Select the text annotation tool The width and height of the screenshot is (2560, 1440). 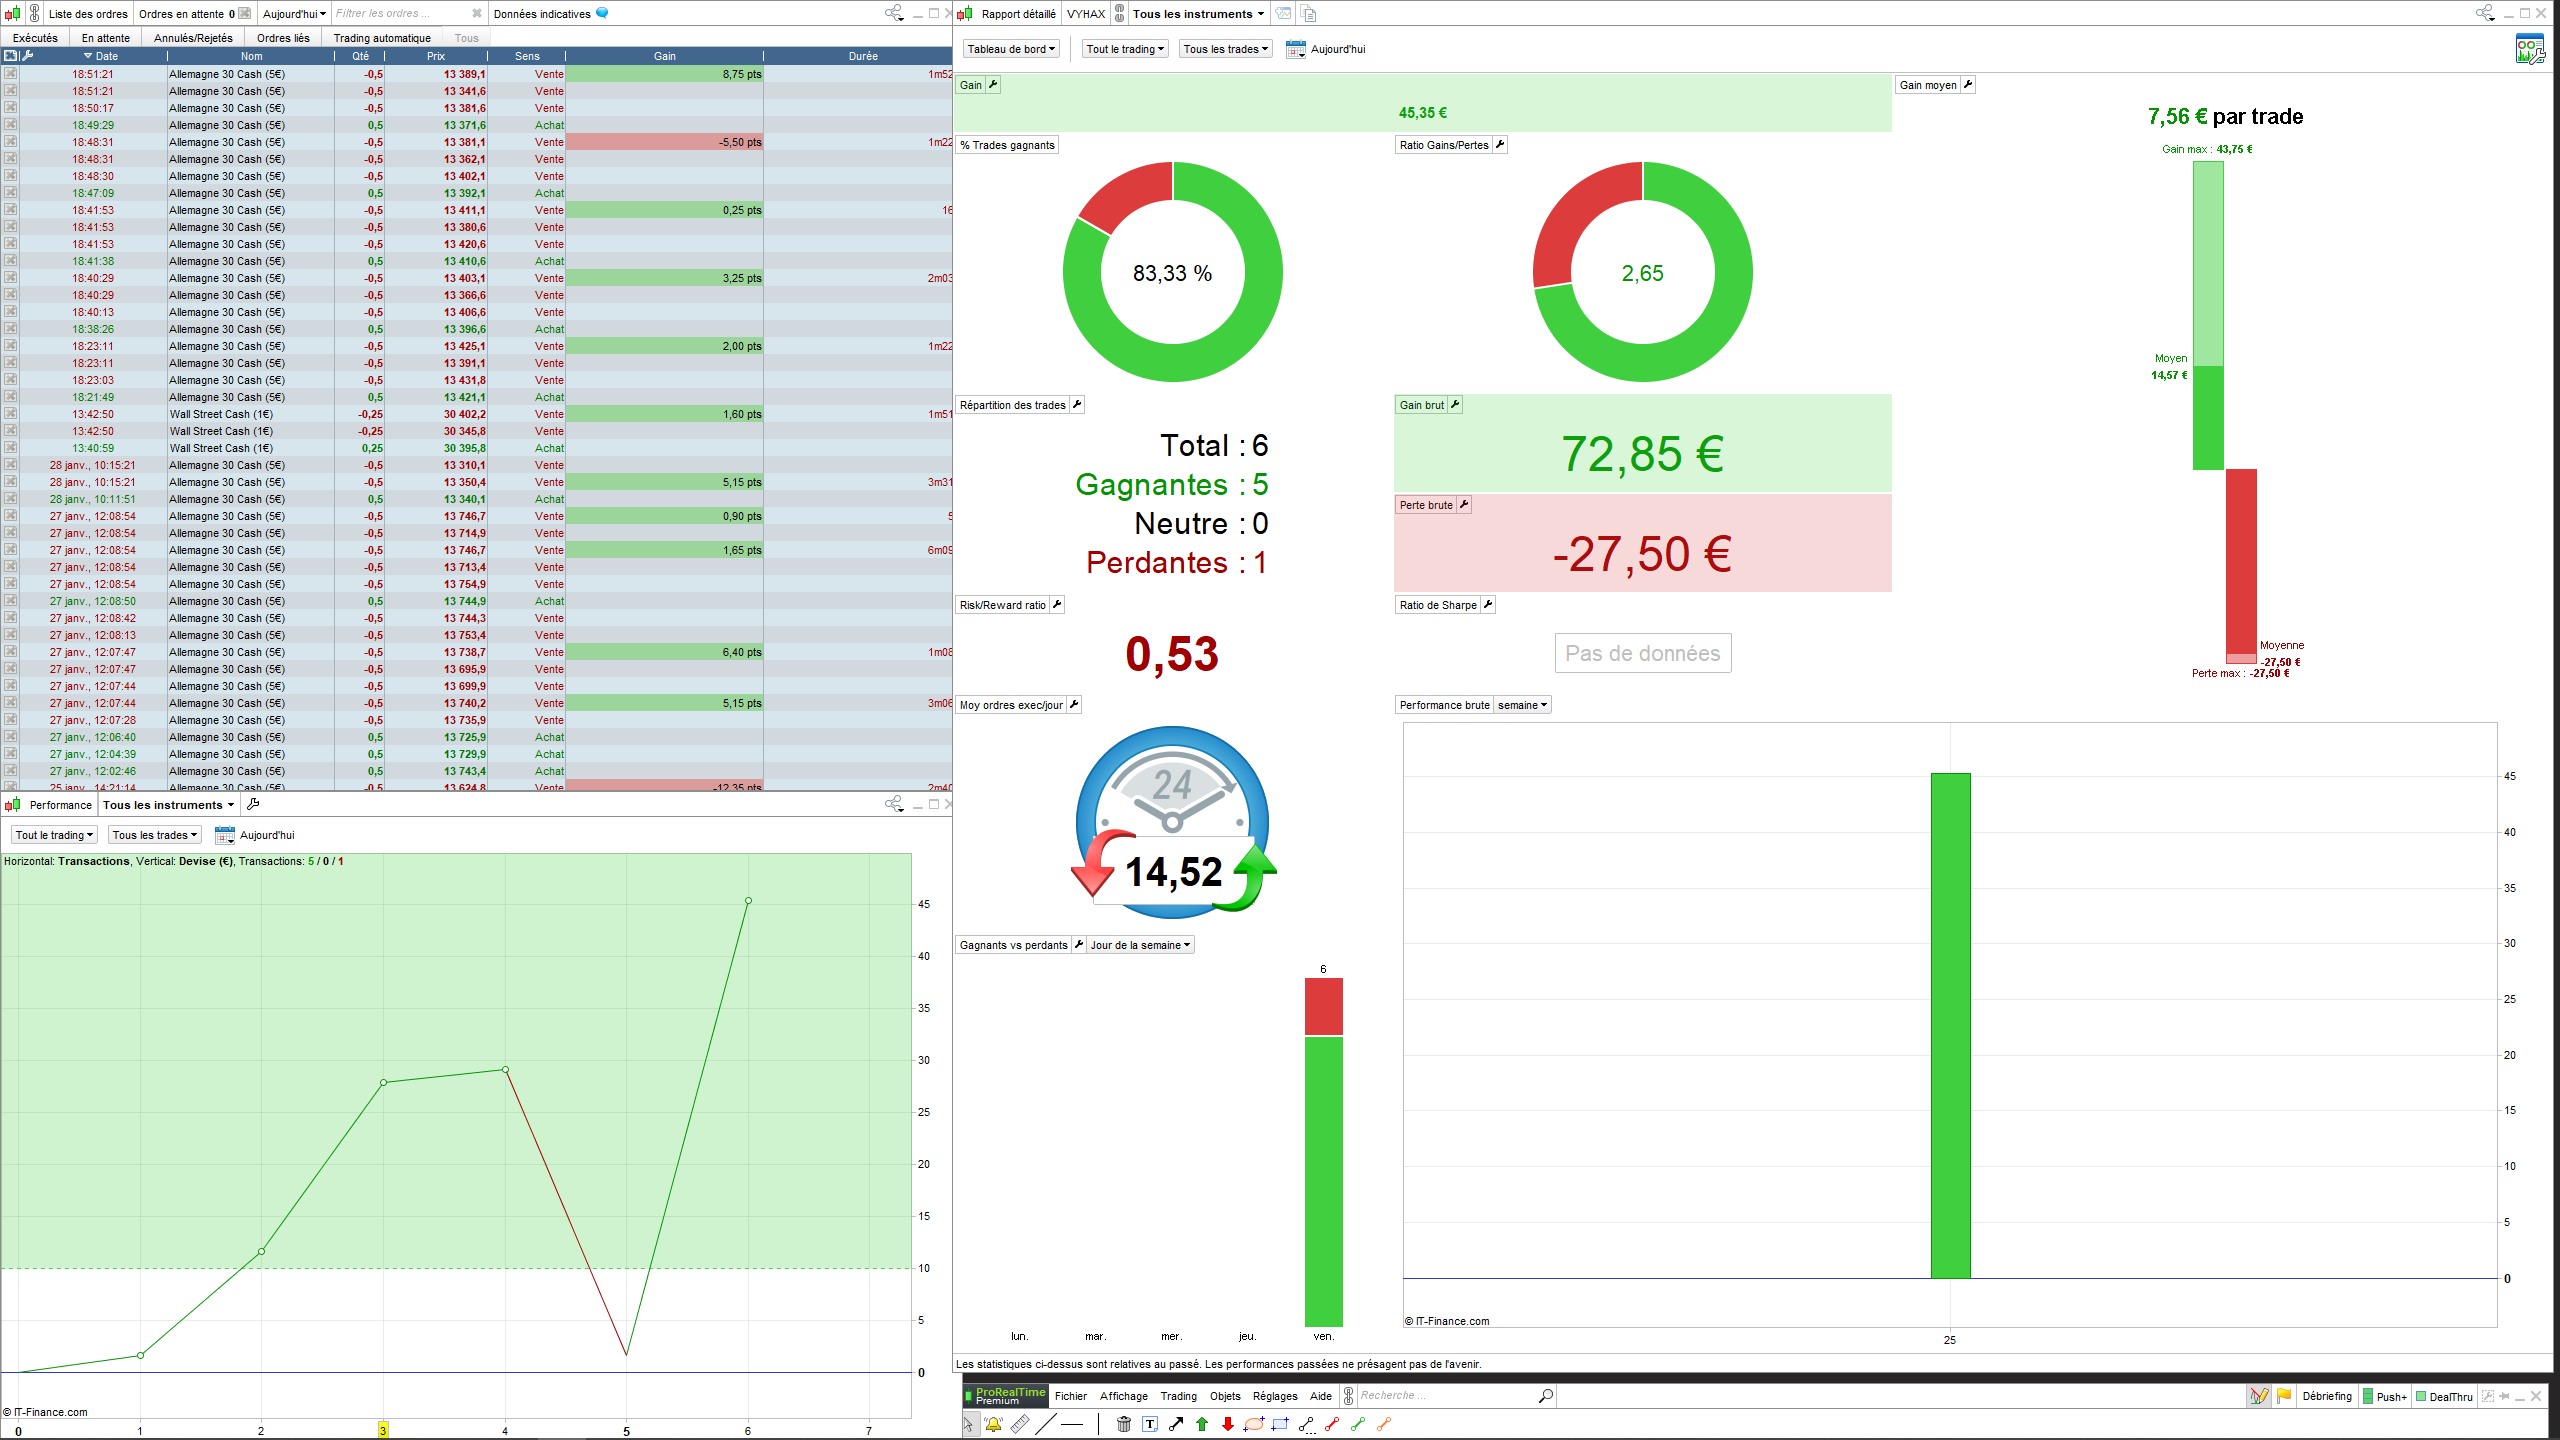point(1150,1424)
